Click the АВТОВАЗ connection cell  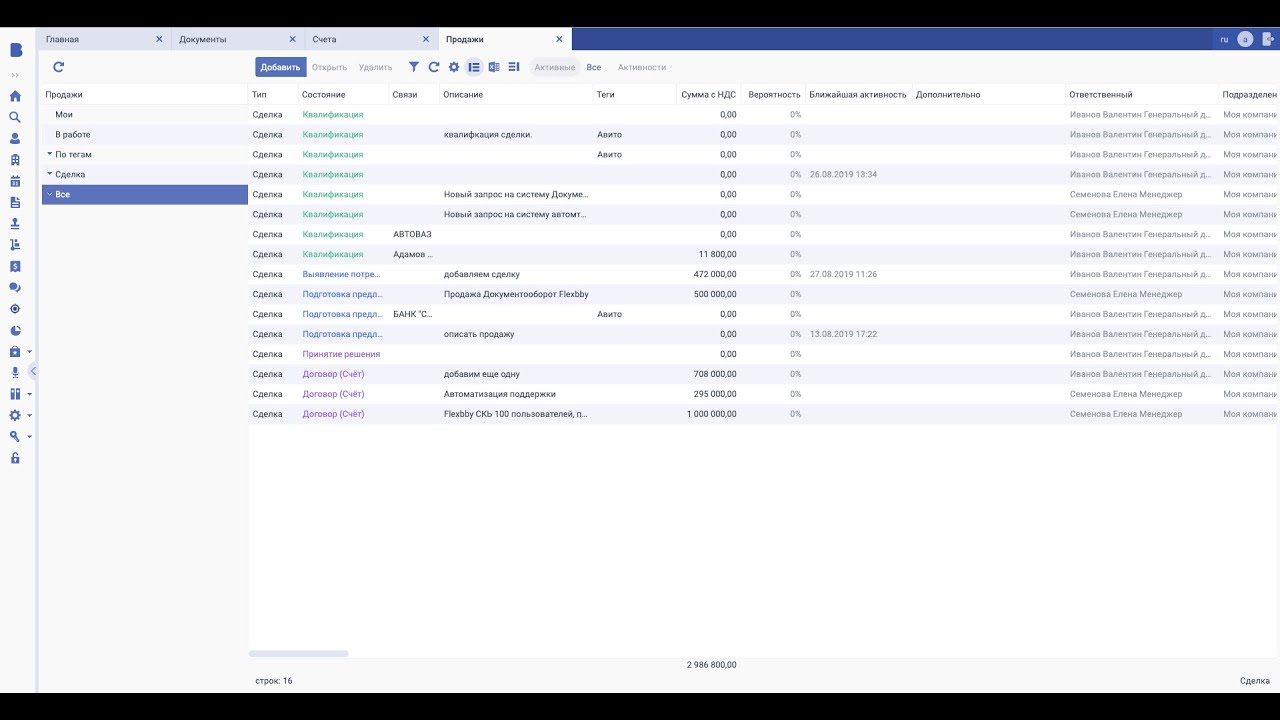pyautogui.click(x=413, y=234)
